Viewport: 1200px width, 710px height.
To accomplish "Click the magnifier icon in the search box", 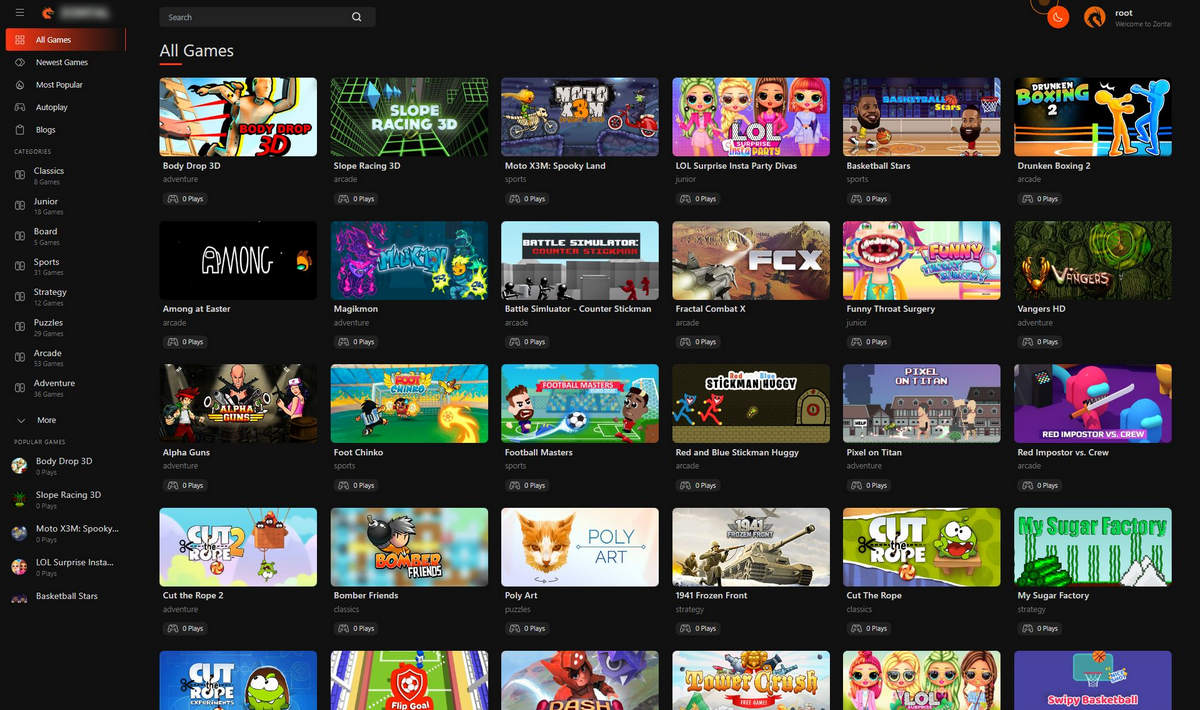I will pos(357,17).
